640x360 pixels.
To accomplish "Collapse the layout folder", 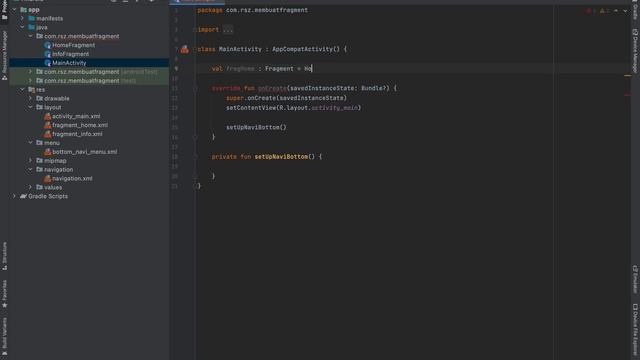I will (31, 107).
